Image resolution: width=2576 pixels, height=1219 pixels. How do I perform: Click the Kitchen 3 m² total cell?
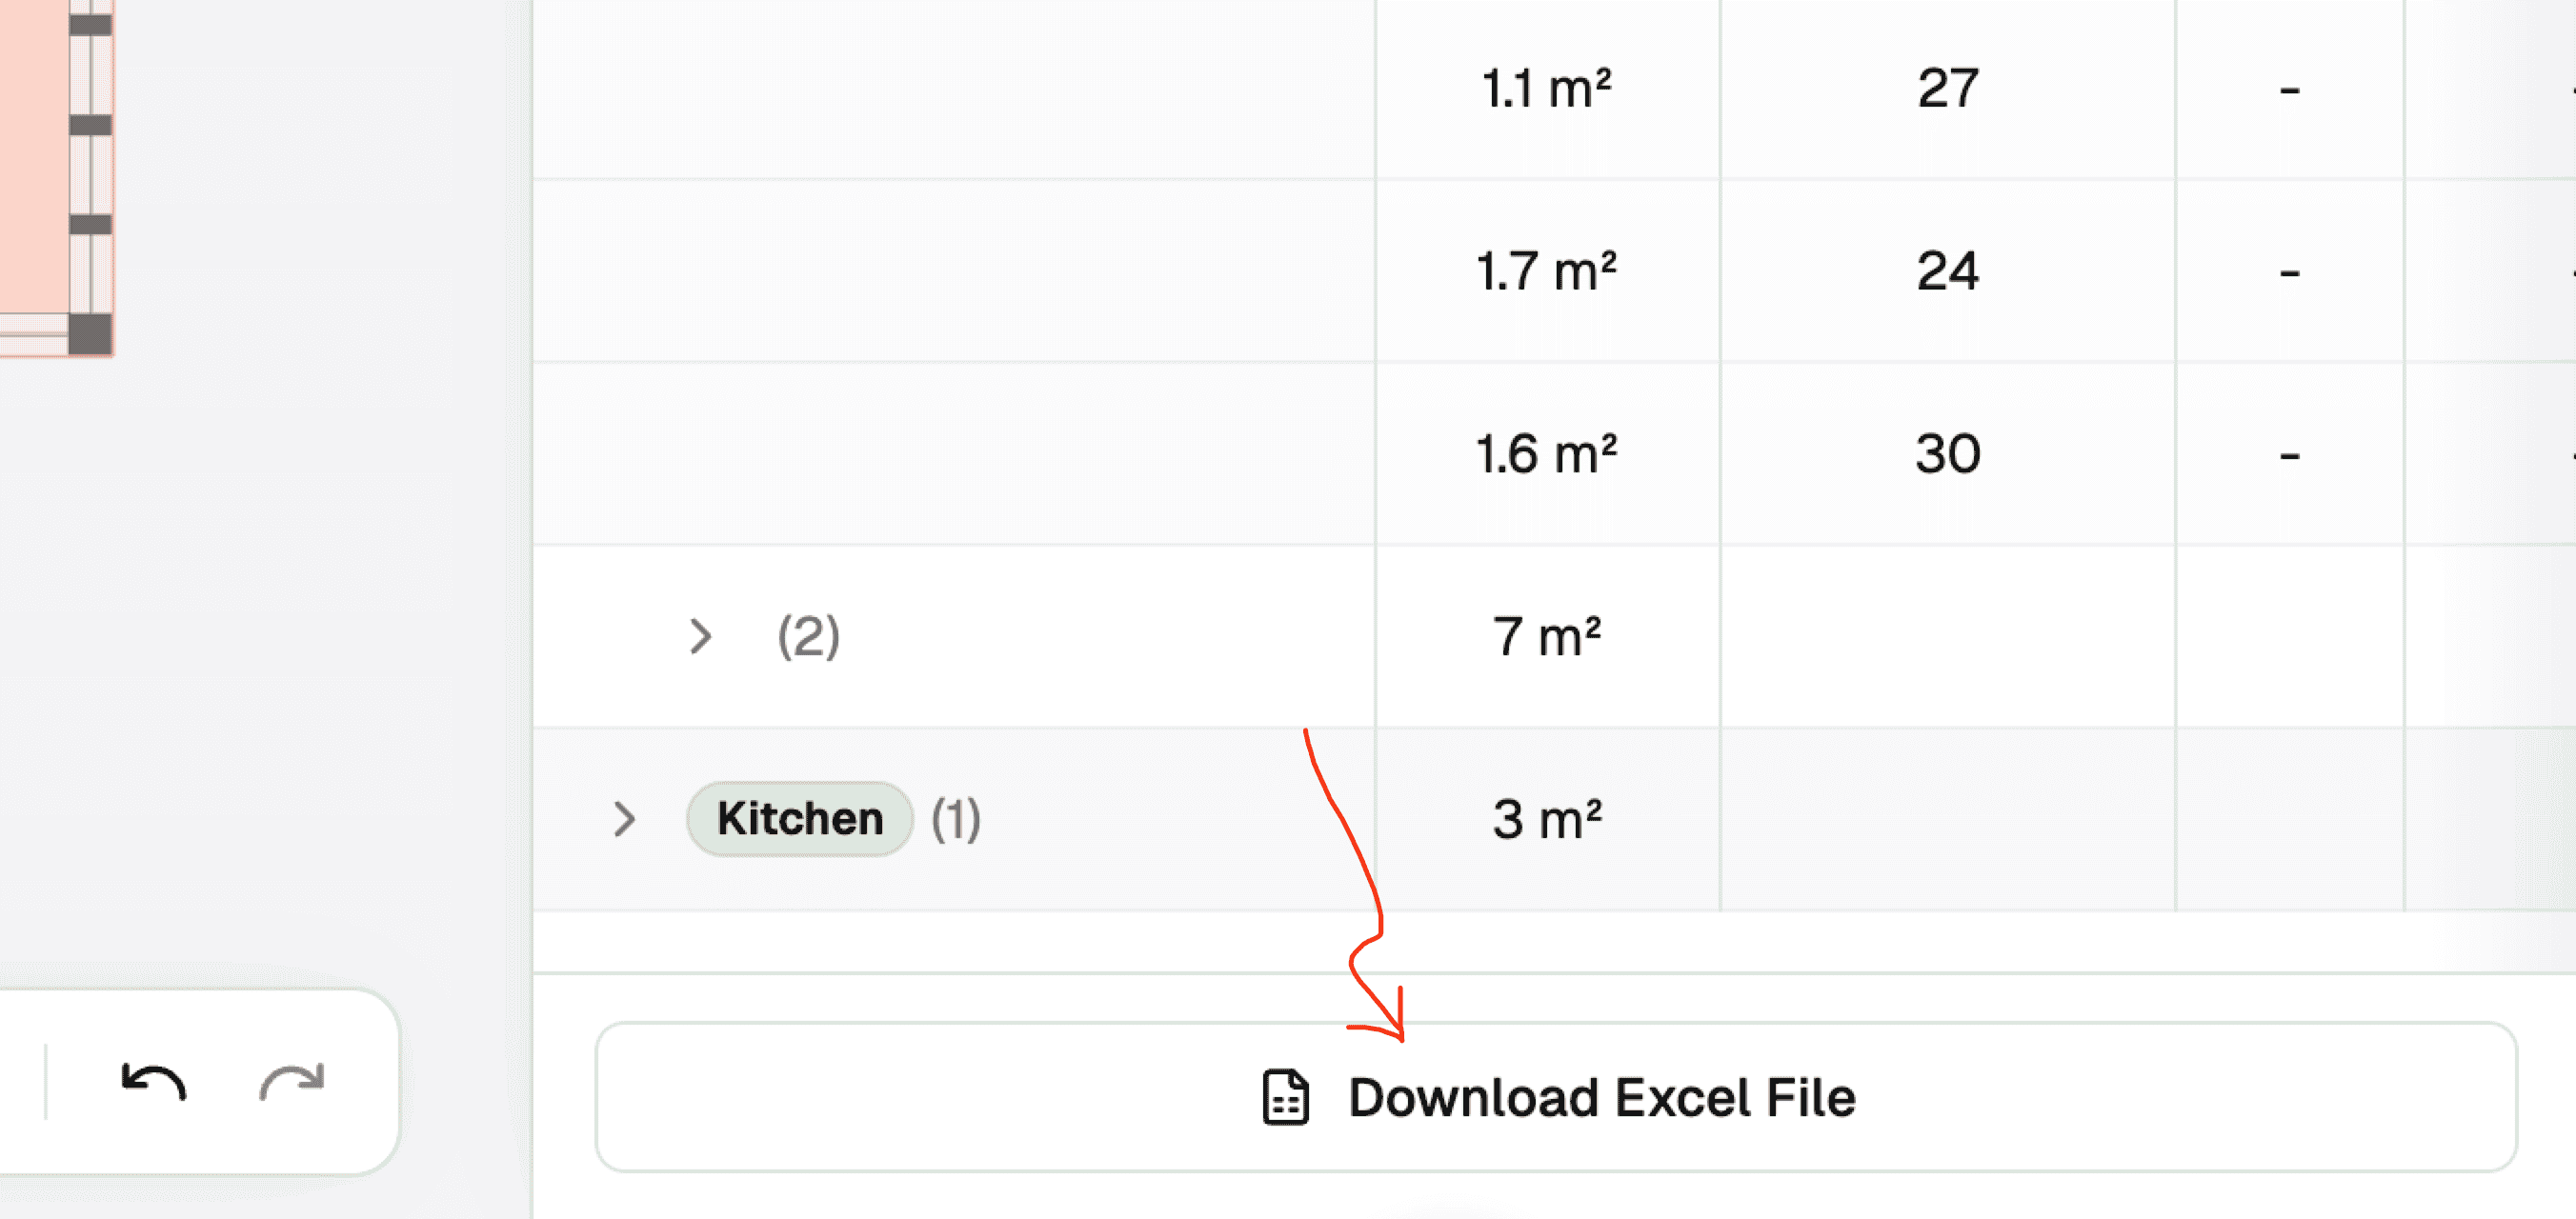(x=1546, y=819)
